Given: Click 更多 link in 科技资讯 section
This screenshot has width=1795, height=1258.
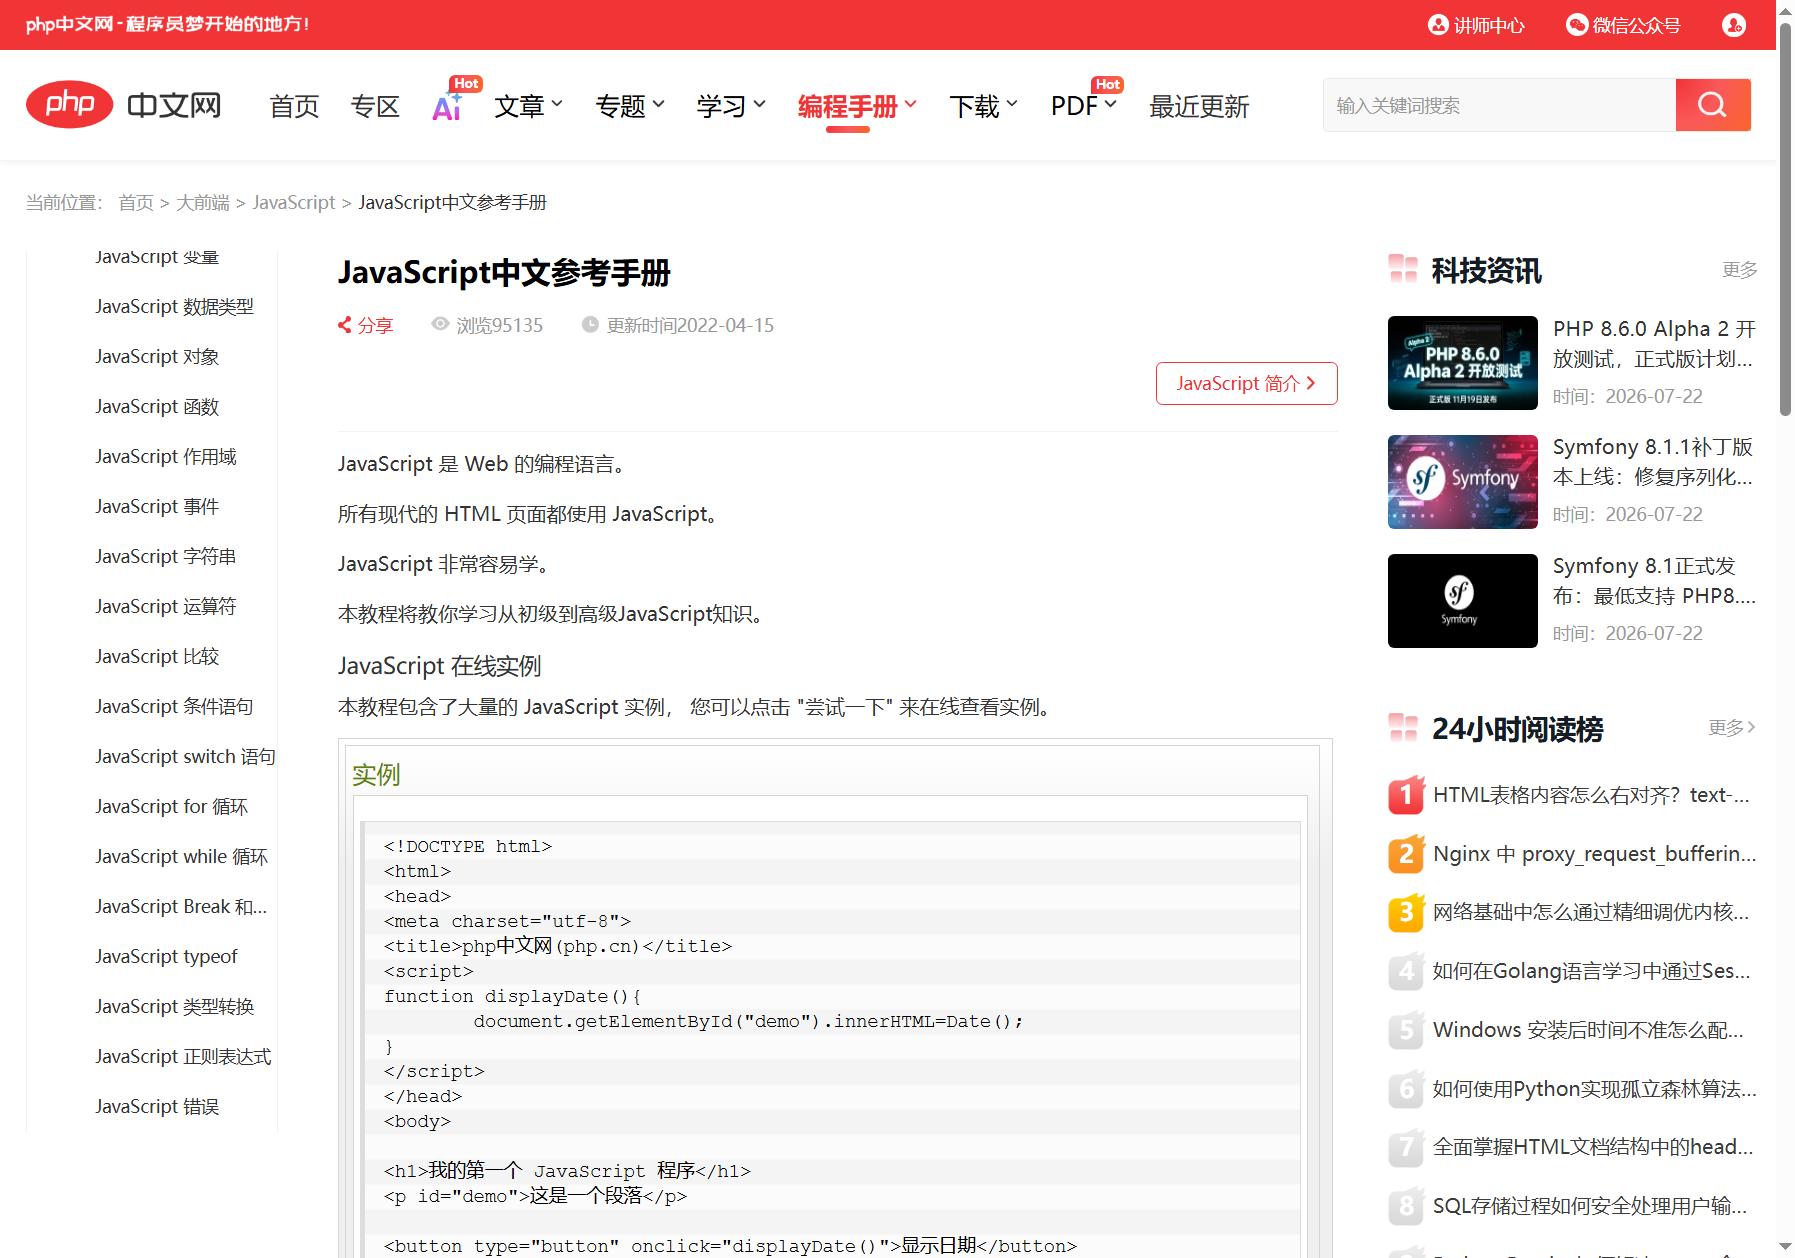Looking at the screenshot, I should click(1739, 270).
